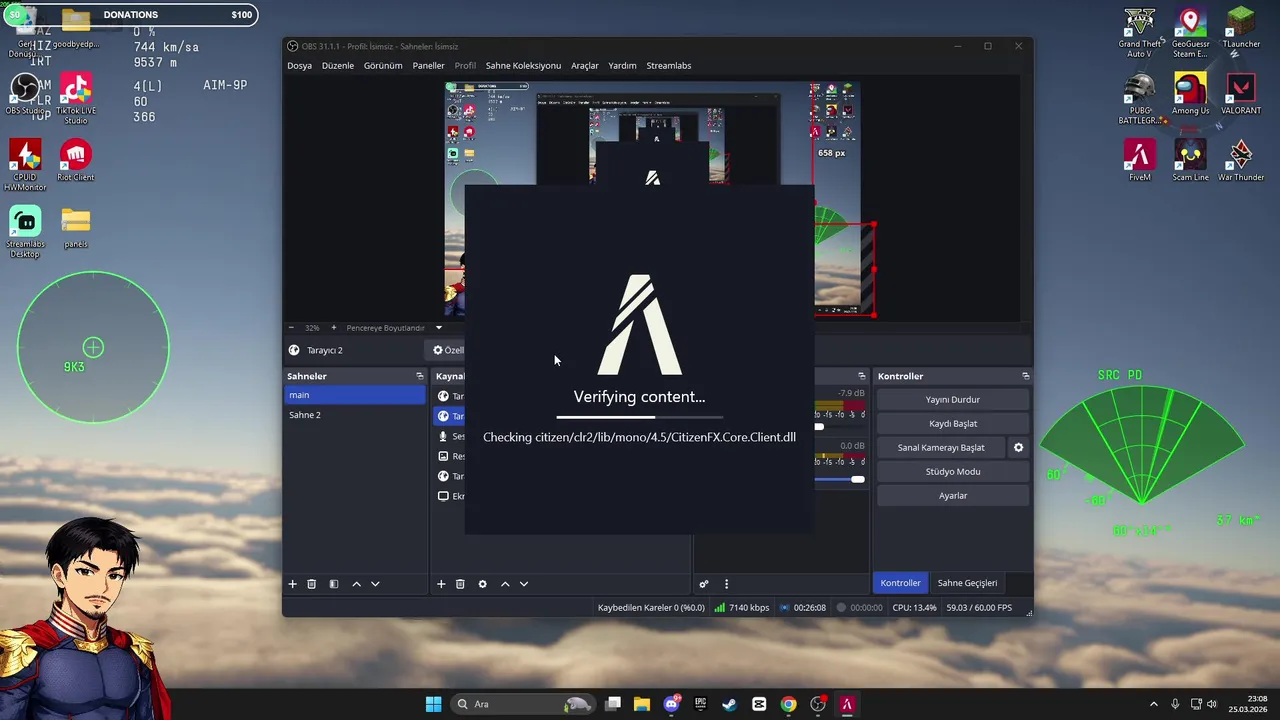This screenshot has height=720, width=1280.
Task: Open advanced audio properties gears icon
Action: 704,584
